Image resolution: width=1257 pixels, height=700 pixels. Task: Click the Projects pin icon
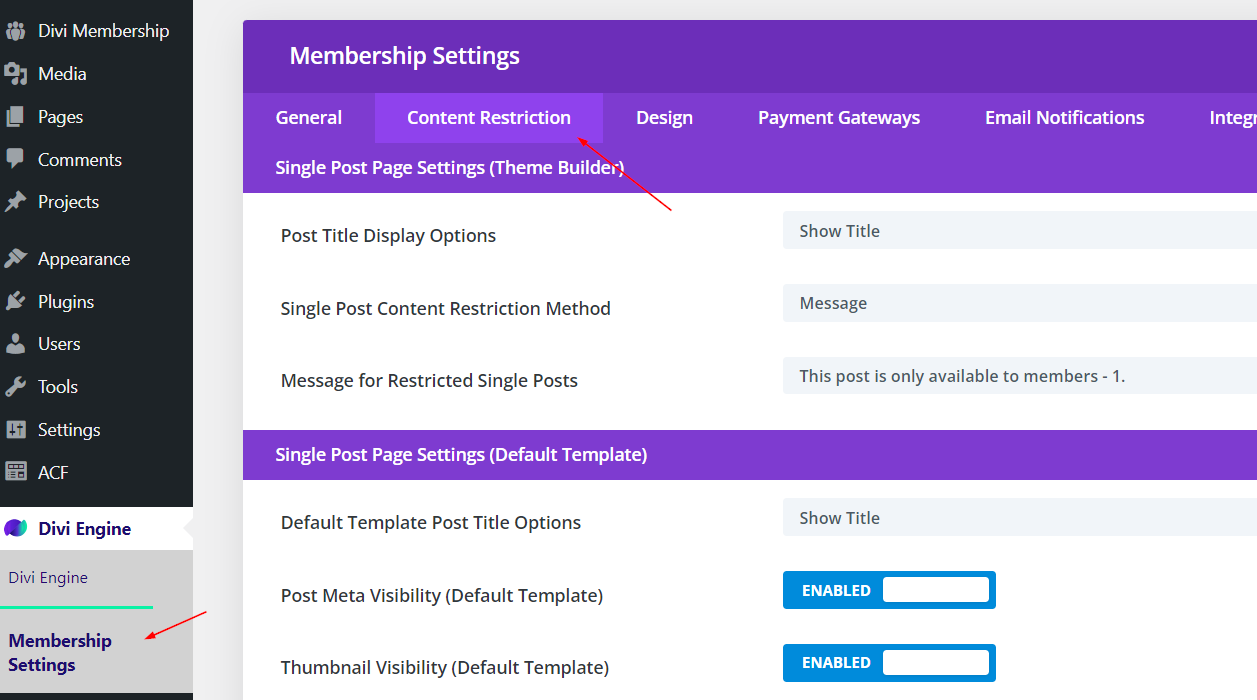click(15, 202)
